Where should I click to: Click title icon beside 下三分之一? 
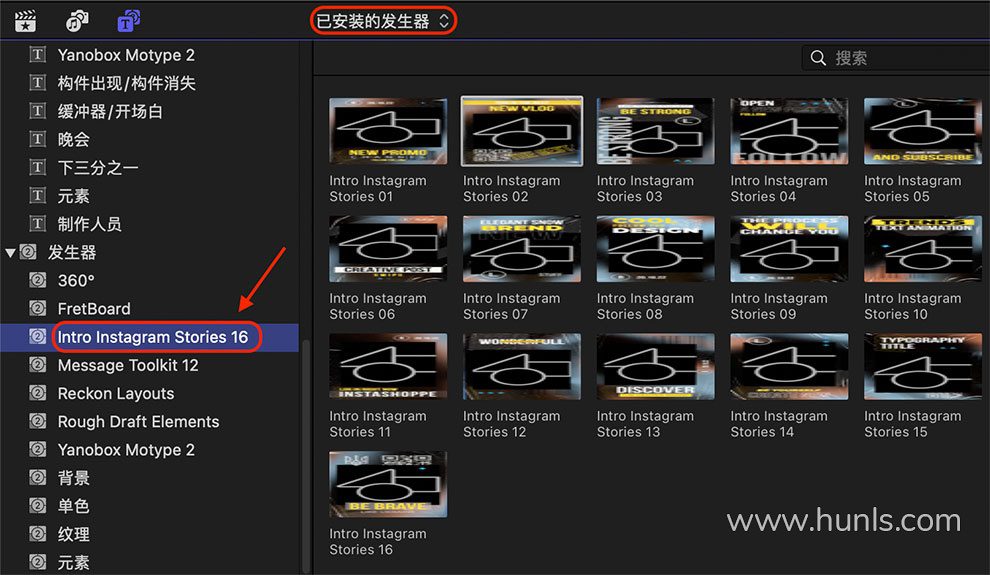tap(38, 167)
